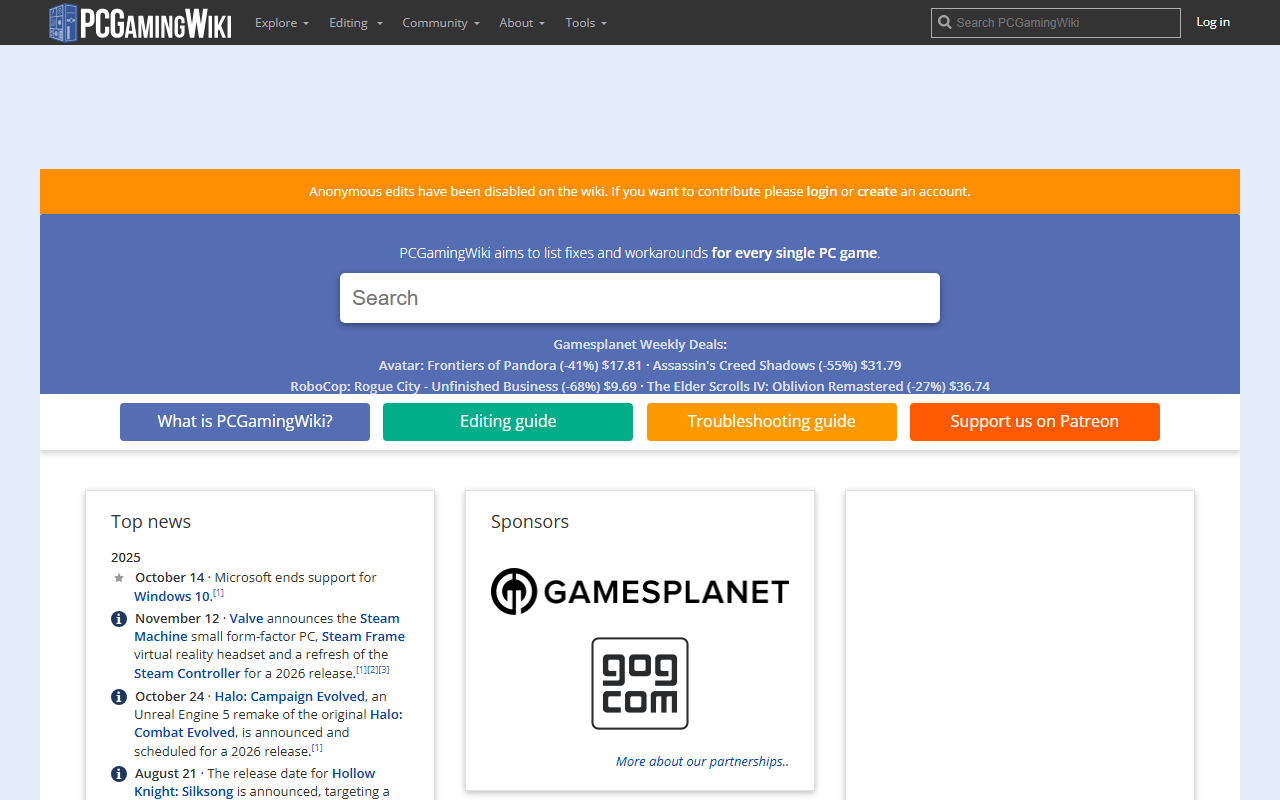Open Avatar: Frontiers of Pandora deal

click(510, 365)
